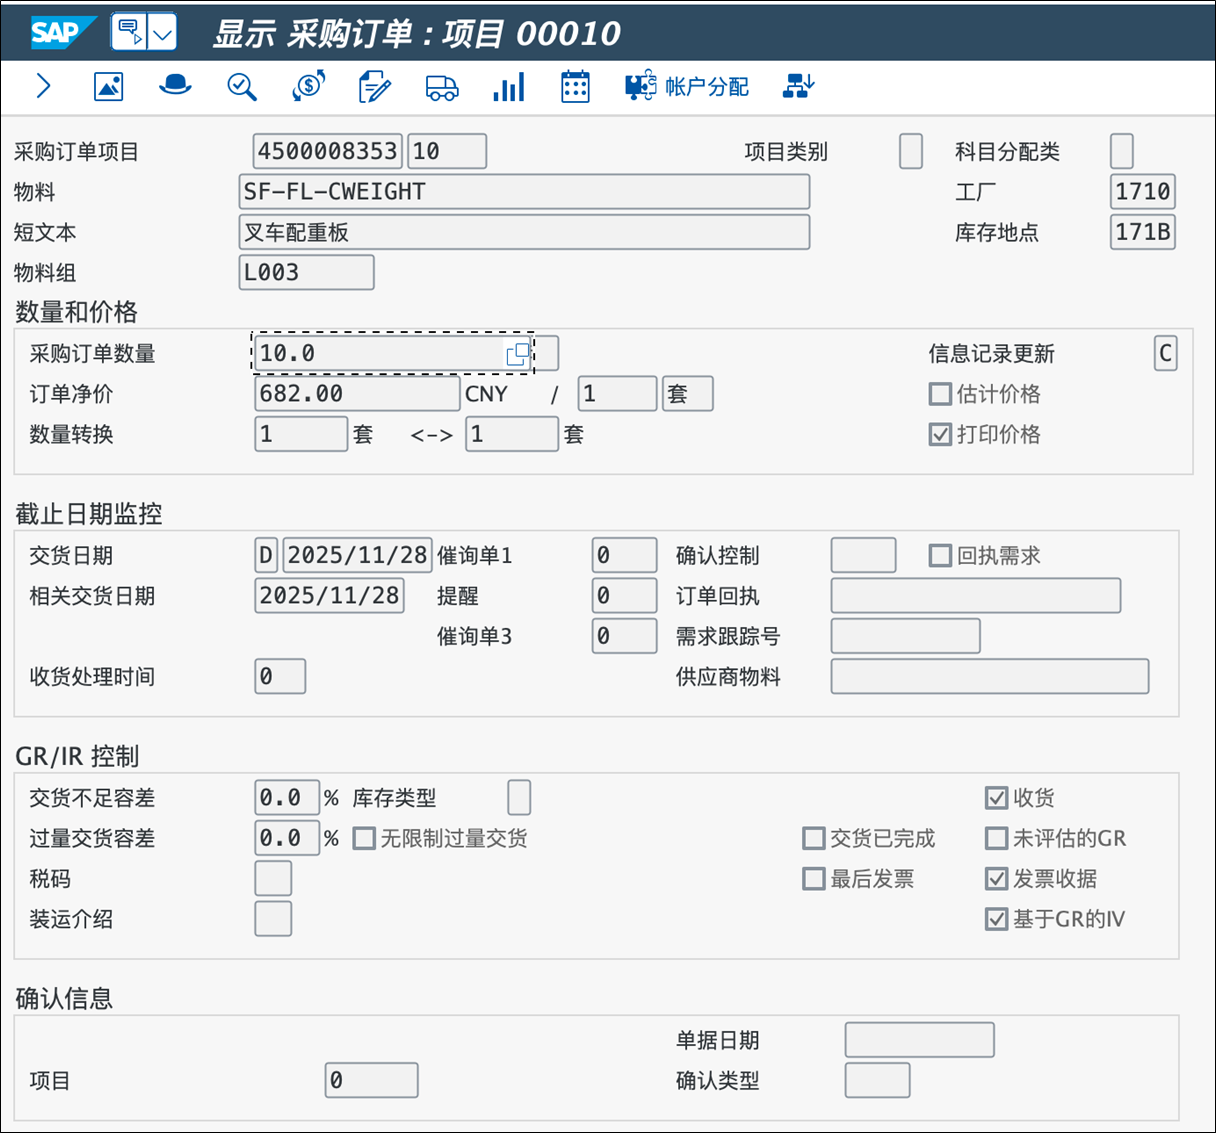This screenshot has height=1133, width=1216.
Task: Toggle the 估计价格 checkbox
Action: pyautogui.click(x=940, y=394)
